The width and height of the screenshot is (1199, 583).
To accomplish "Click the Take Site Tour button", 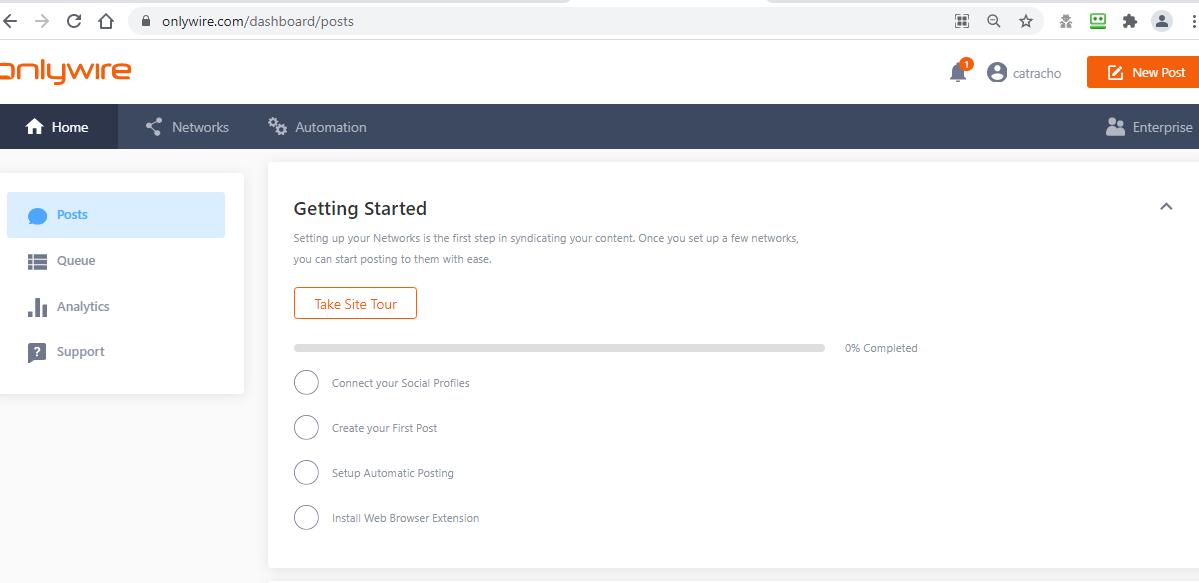I will (x=356, y=304).
